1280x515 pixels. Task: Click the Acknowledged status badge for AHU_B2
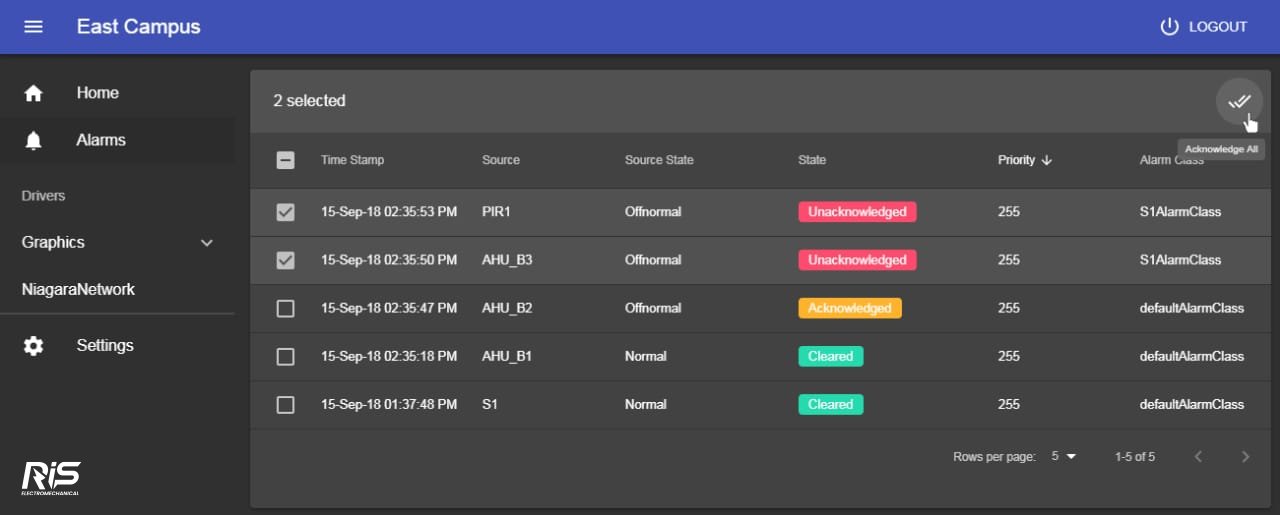tap(849, 308)
